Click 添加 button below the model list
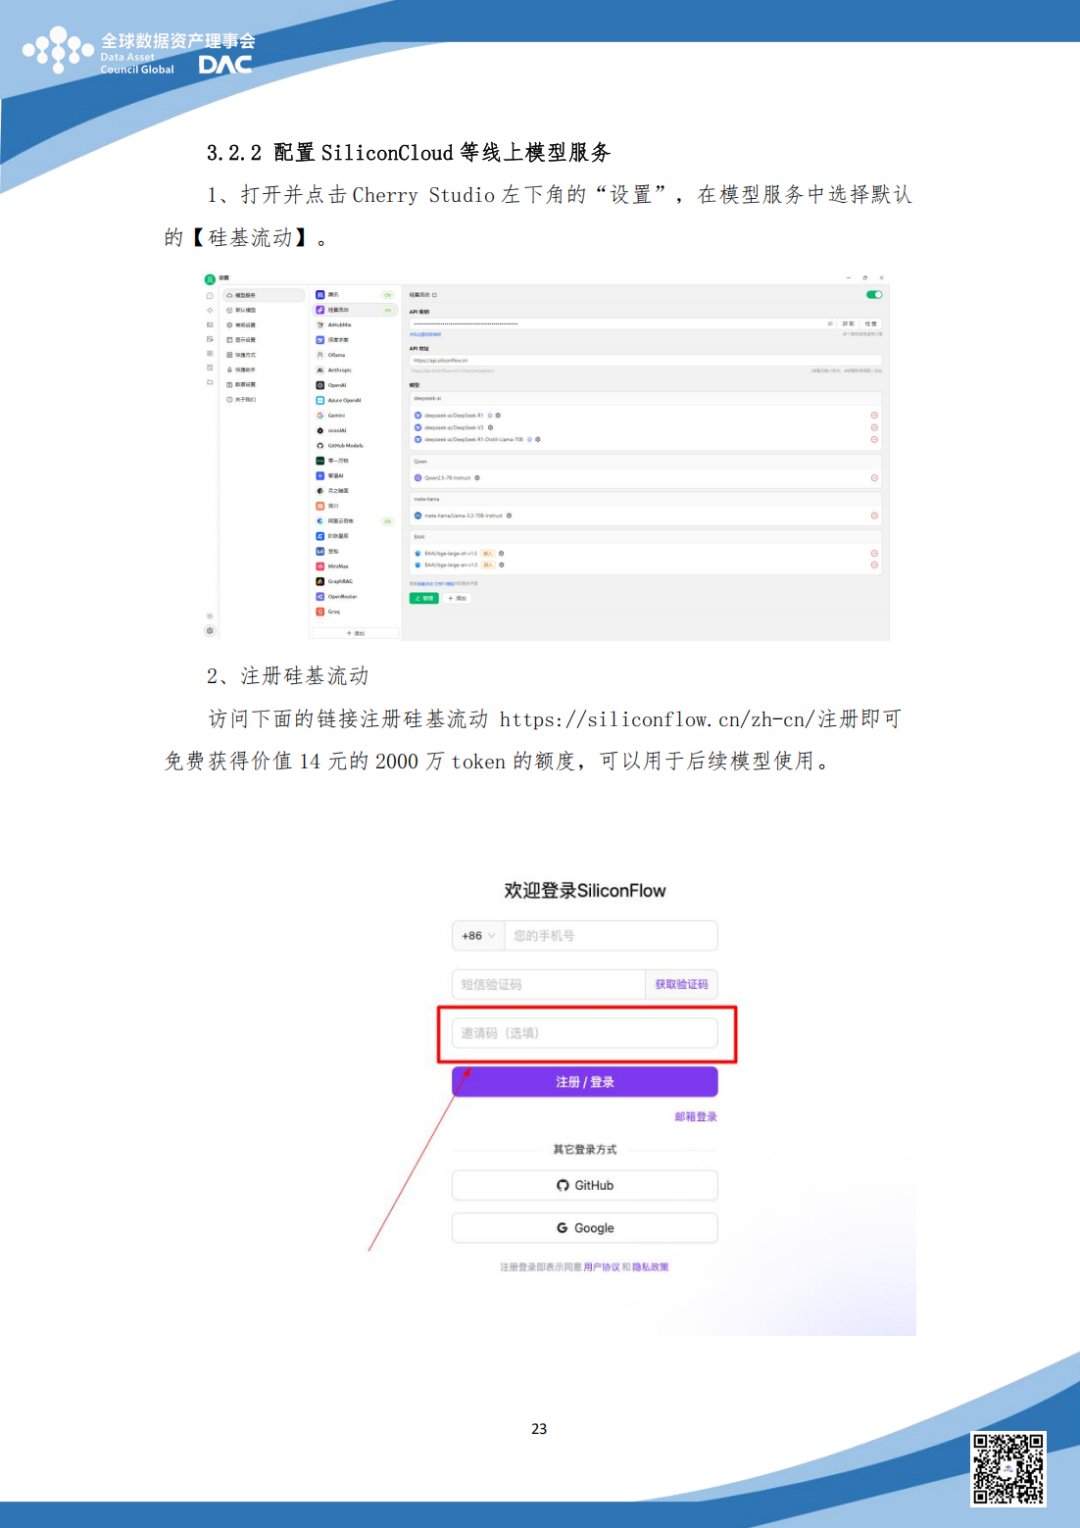1080x1528 pixels. 457,598
